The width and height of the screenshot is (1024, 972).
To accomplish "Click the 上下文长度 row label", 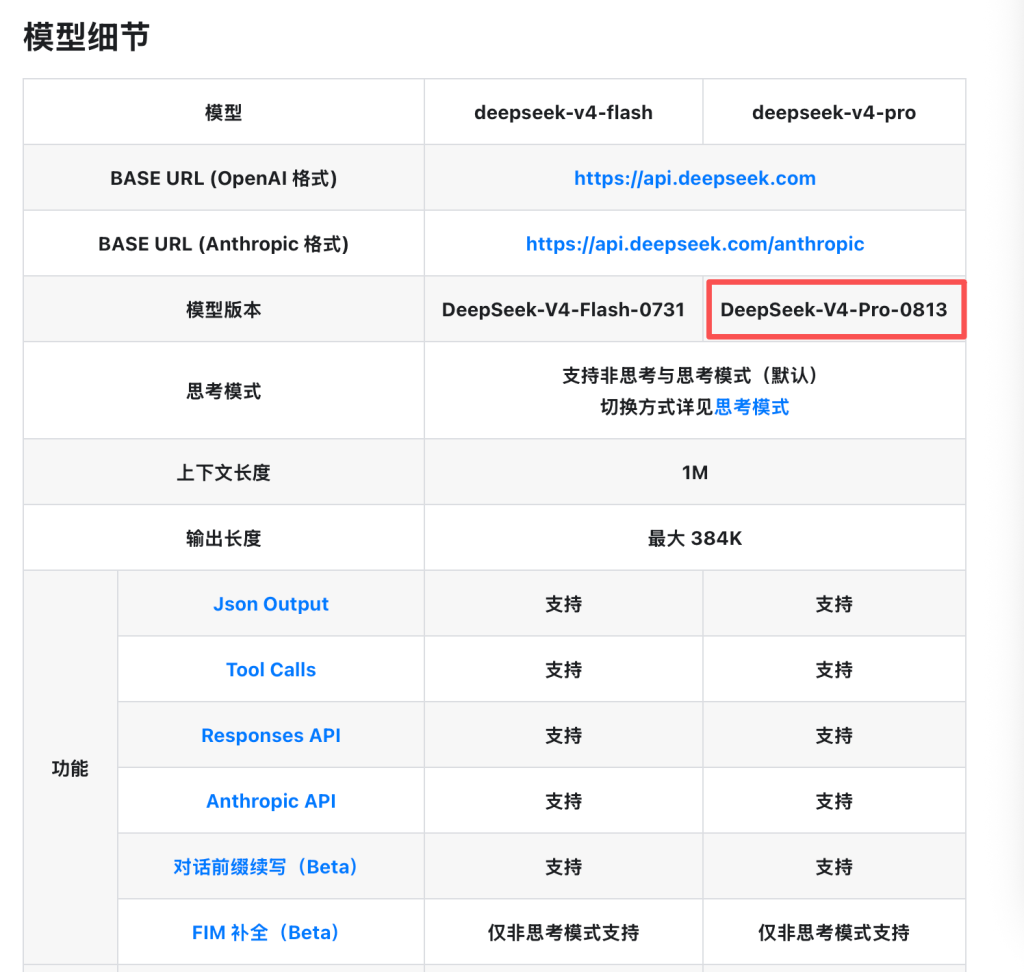I will click(x=223, y=472).
